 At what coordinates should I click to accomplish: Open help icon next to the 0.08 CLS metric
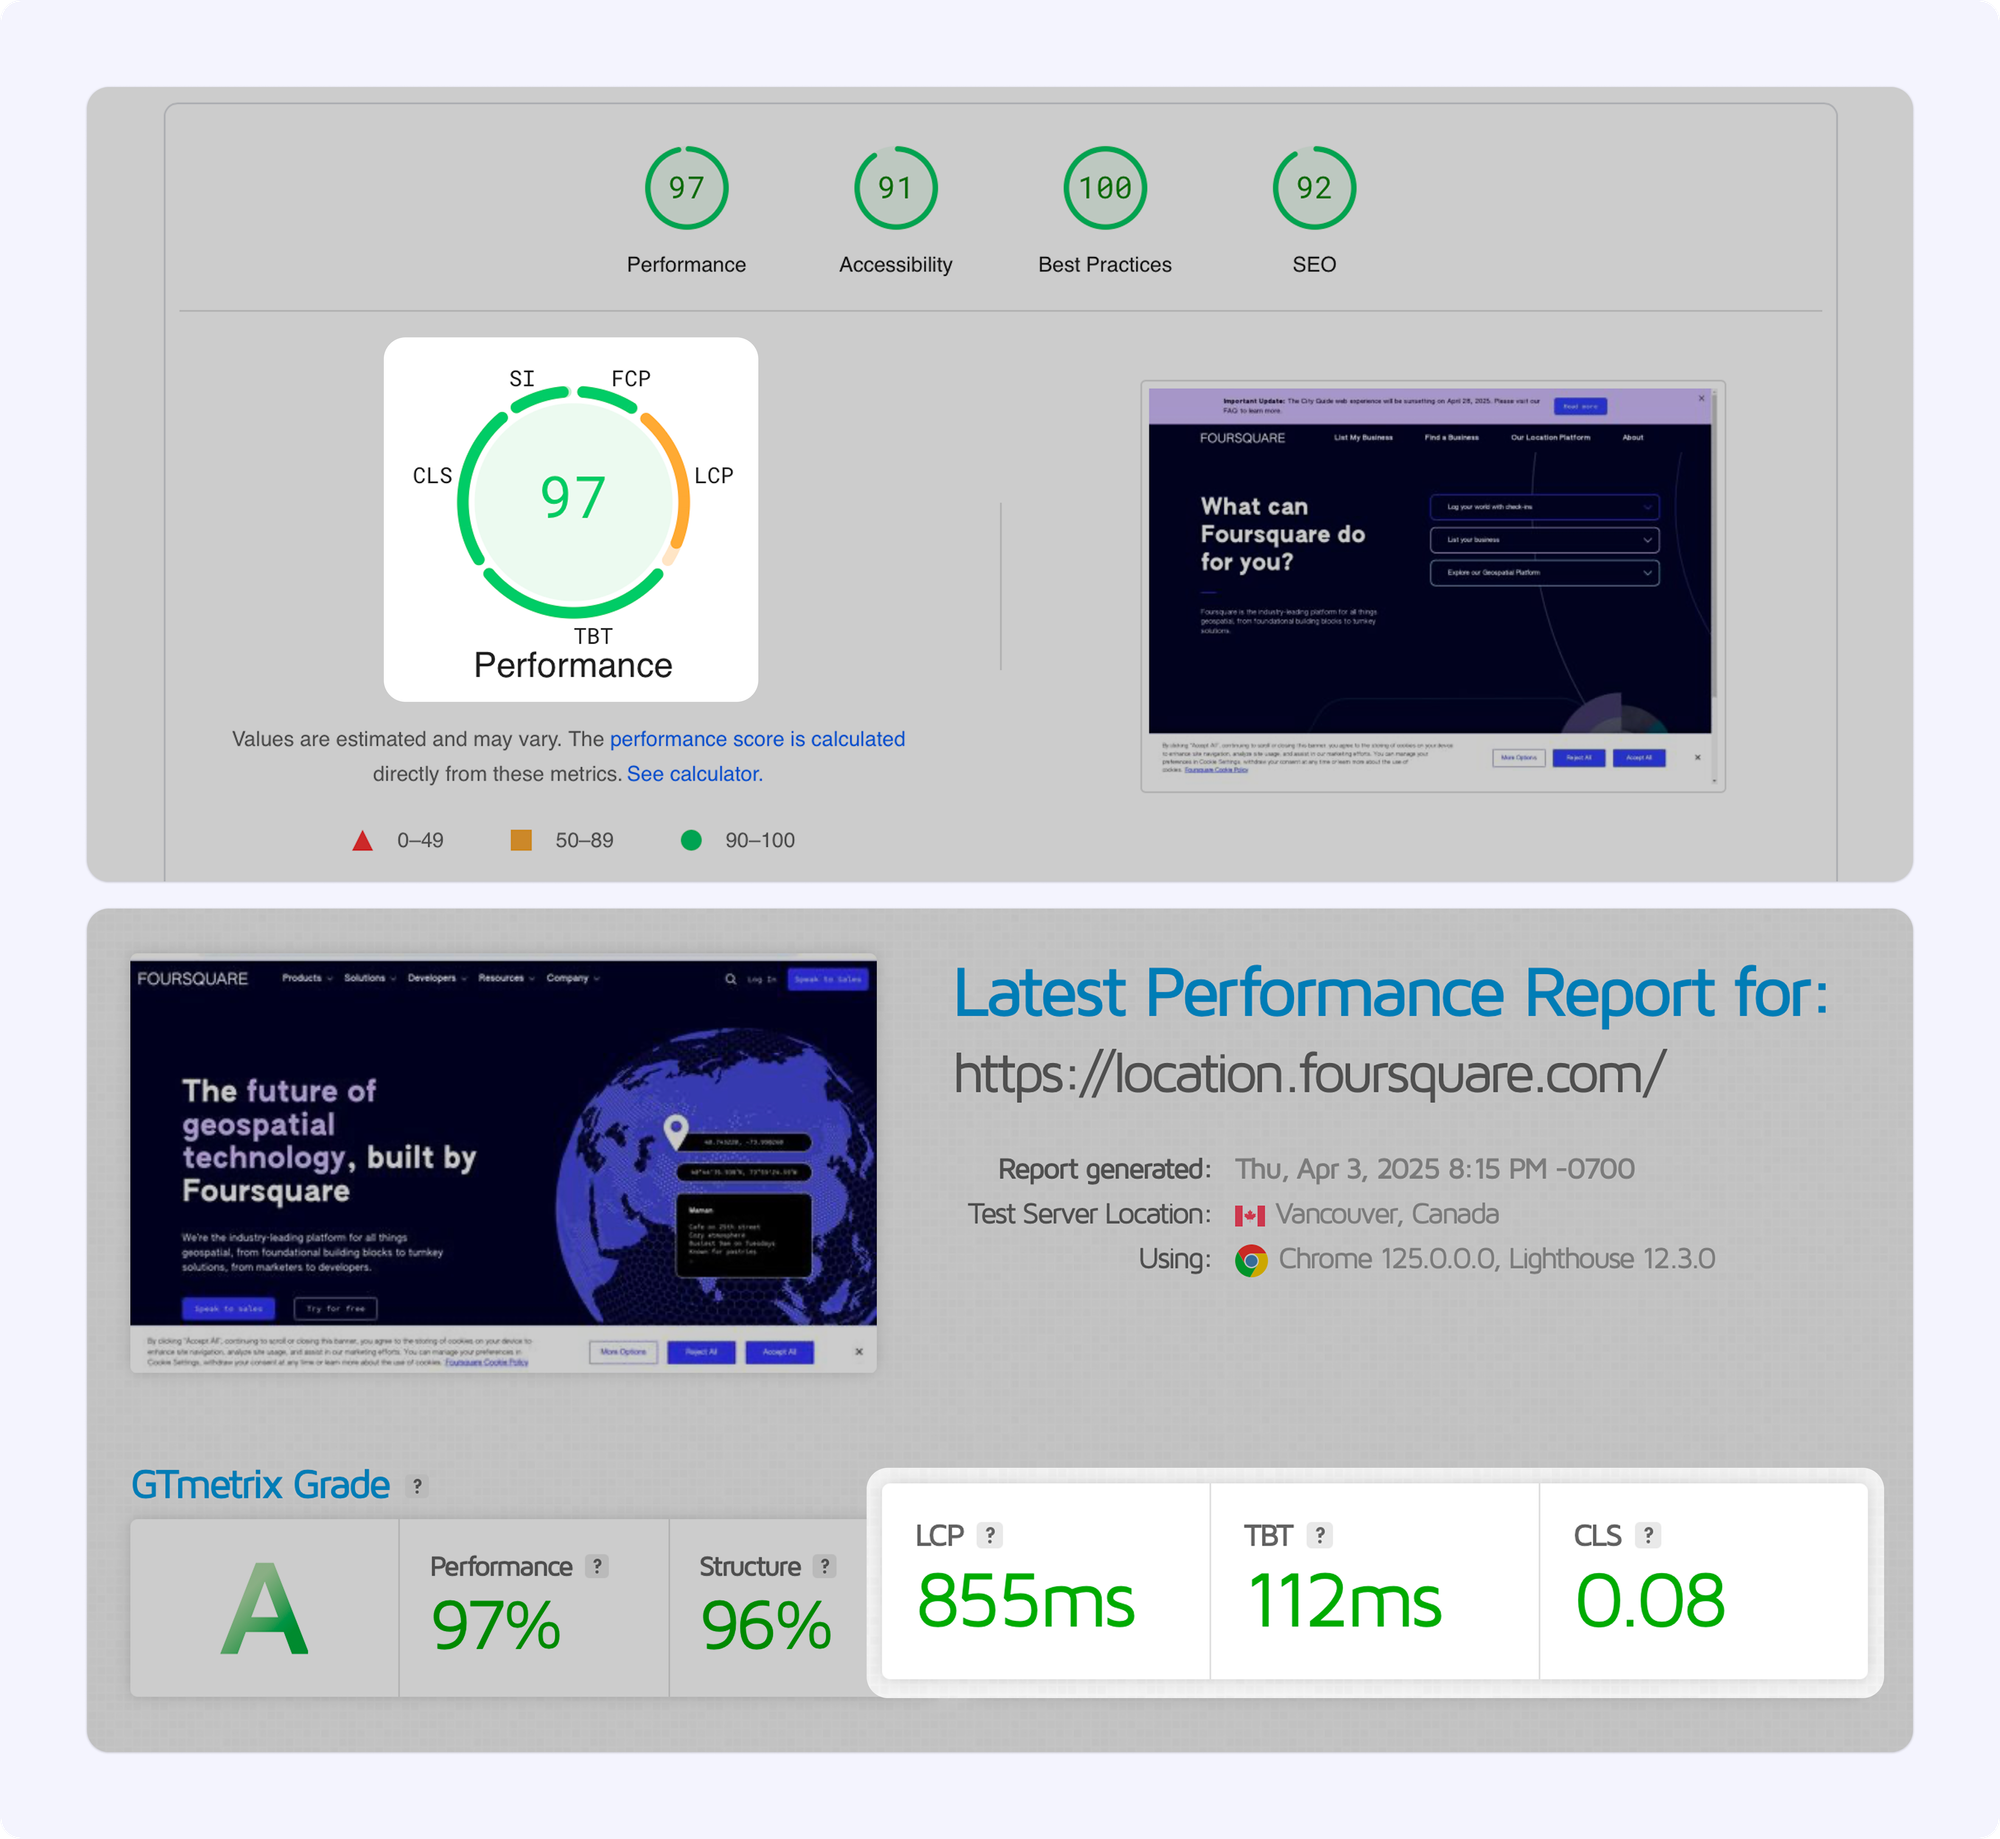pyautogui.click(x=1648, y=1535)
